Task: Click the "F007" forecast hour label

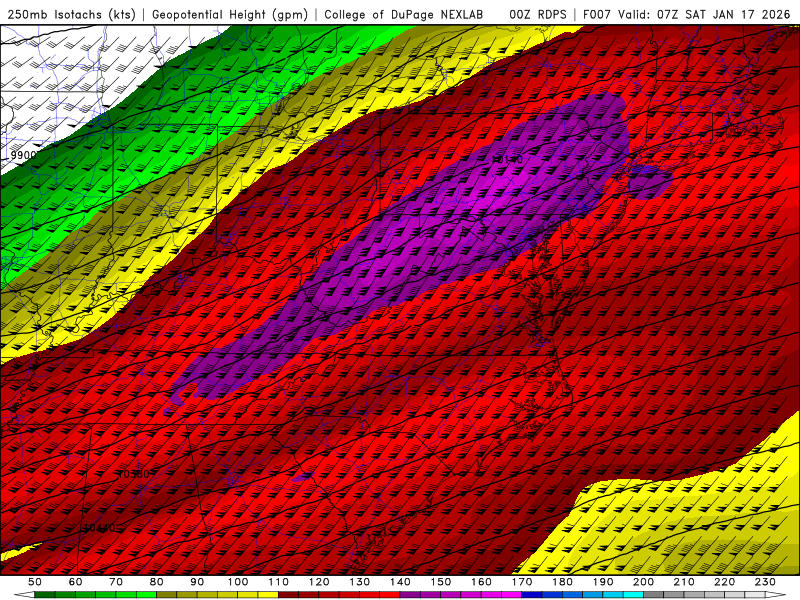Action: (x=597, y=14)
